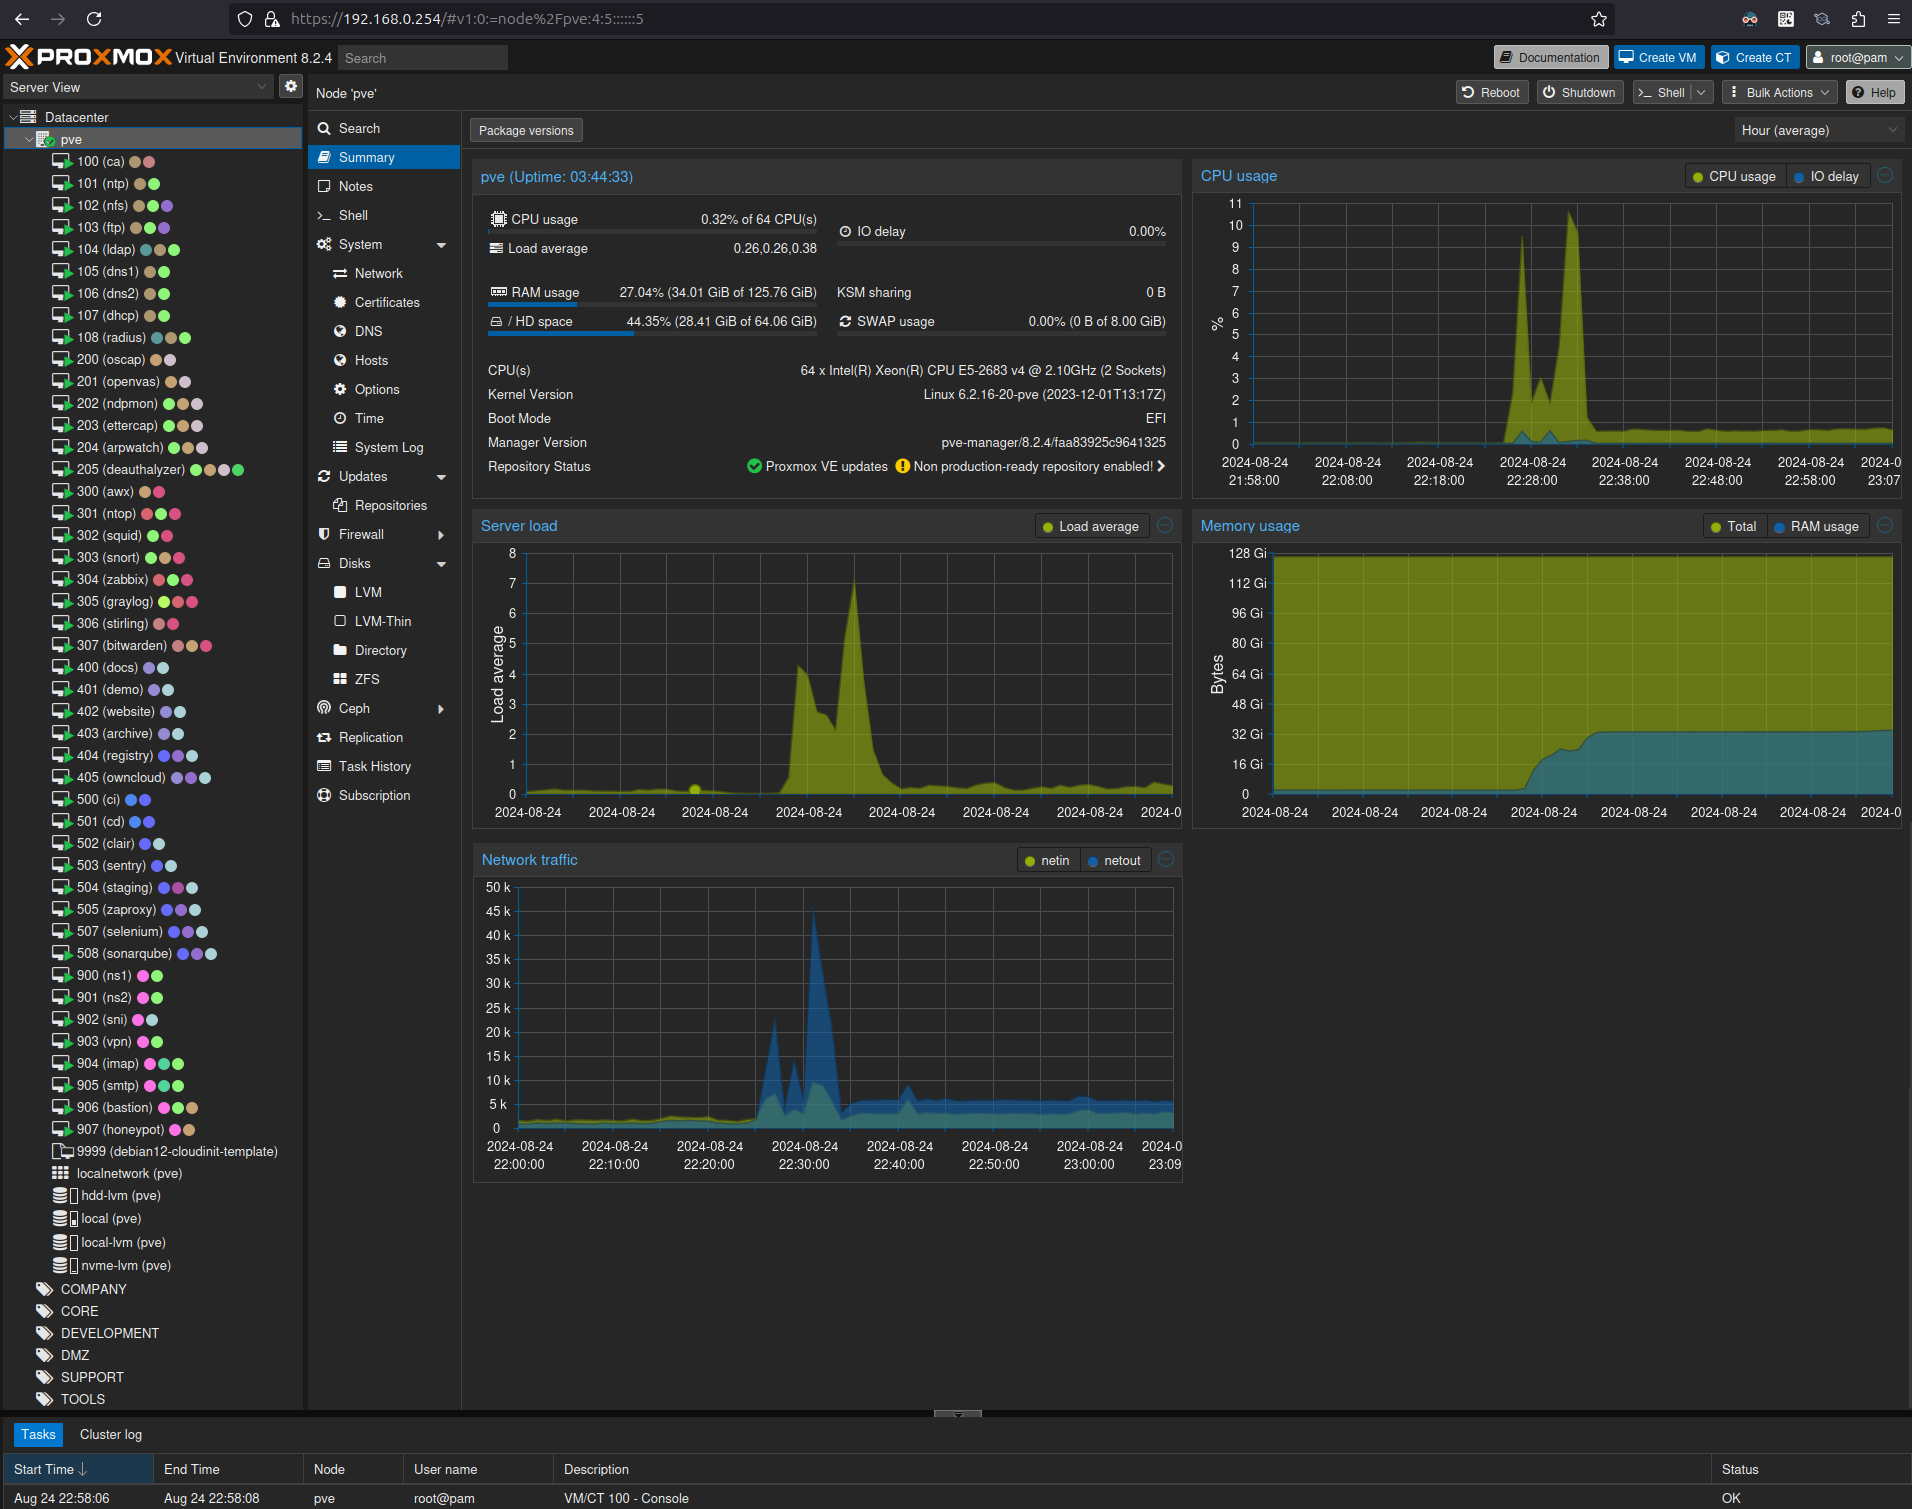Open LVM-Thin via its icon
Image resolution: width=1912 pixels, height=1509 pixels.
pyautogui.click(x=340, y=621)
